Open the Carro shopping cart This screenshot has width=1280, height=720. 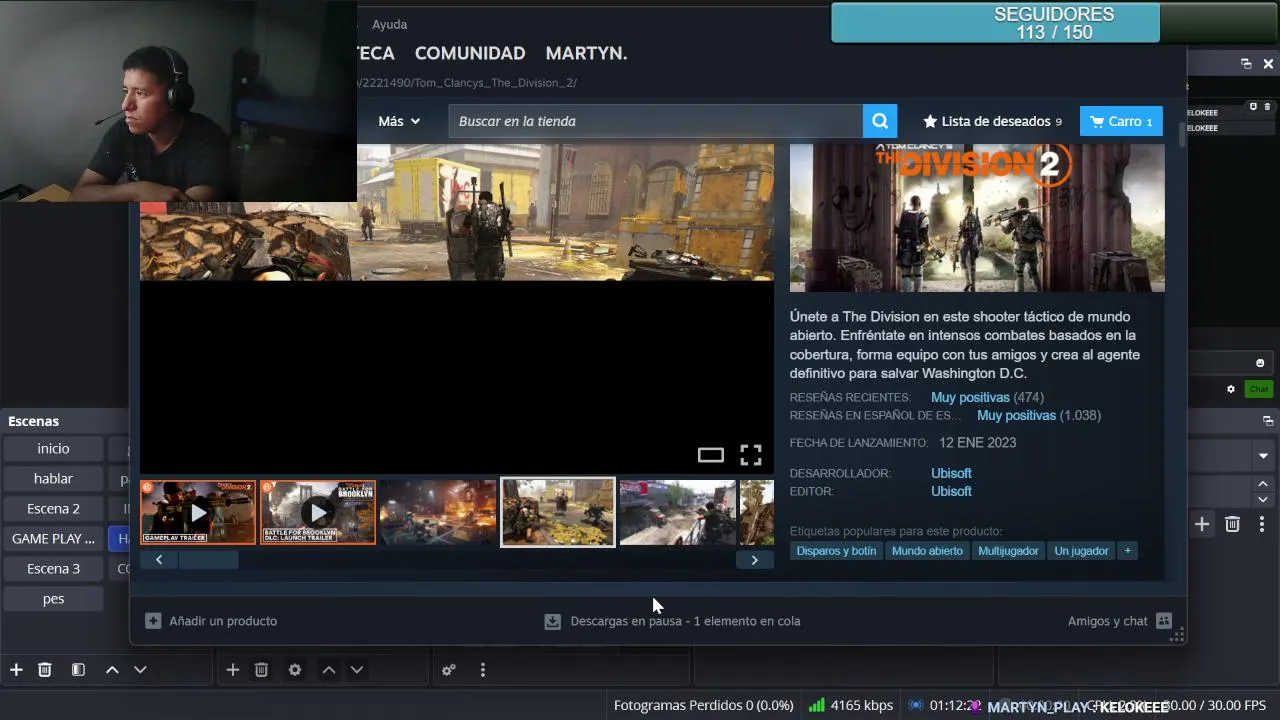tap(1121, 121)
